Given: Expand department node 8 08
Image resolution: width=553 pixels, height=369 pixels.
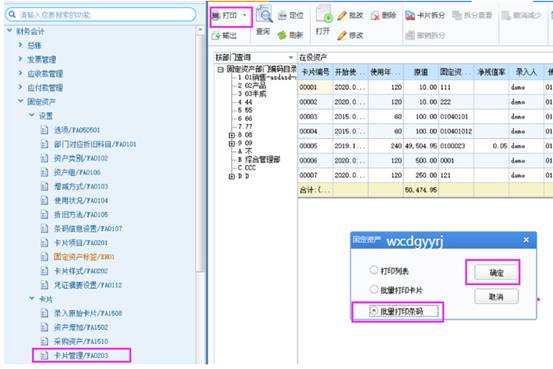Looking at the screenshot, I should pos(232,135).
